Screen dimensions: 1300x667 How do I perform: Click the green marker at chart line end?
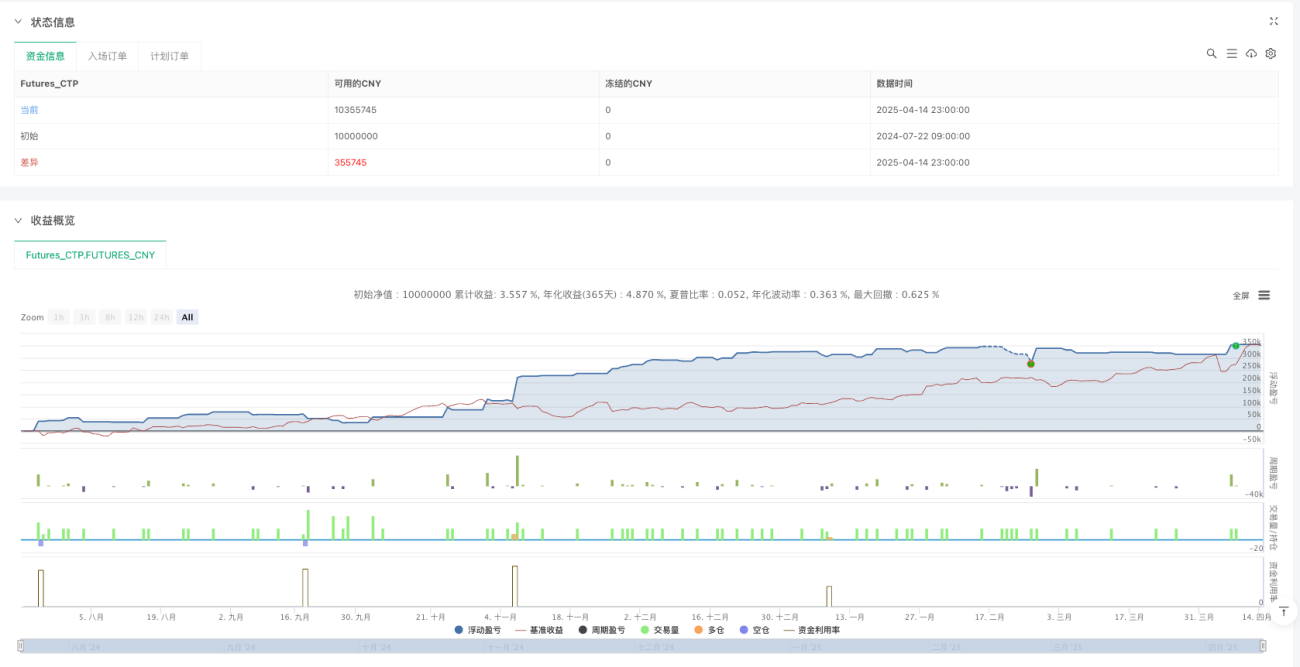click(x=1236, y=346)
